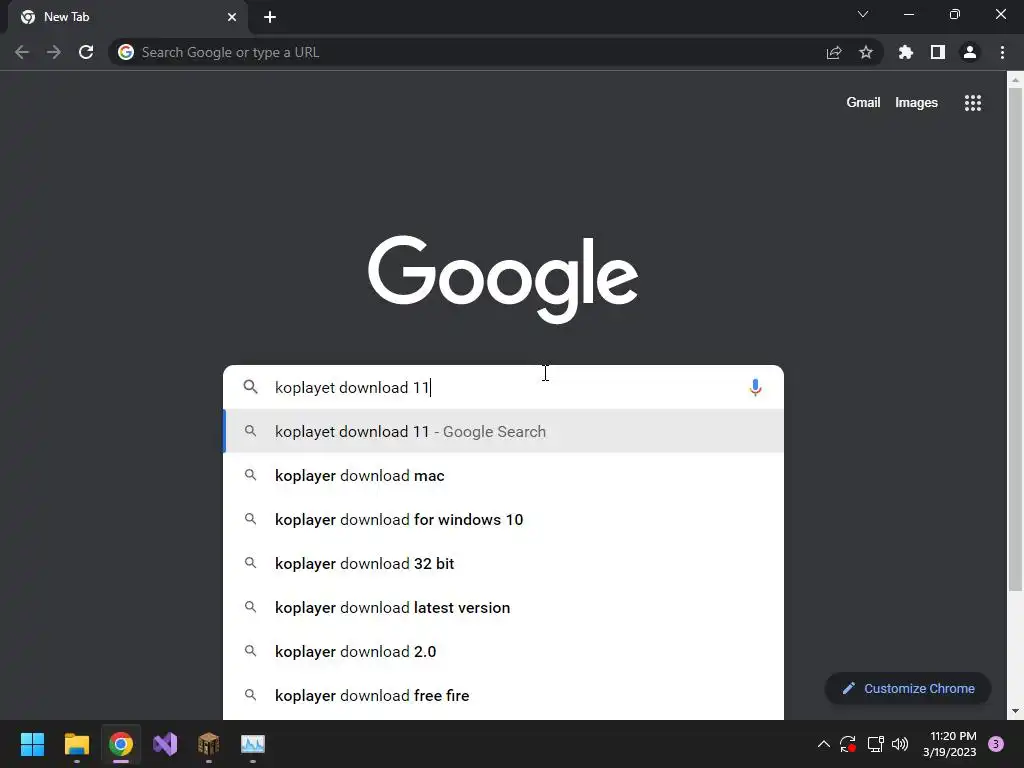Click the Google search text box
The width and height of the screenshot is (1024, 768).
tap(506, 387)
